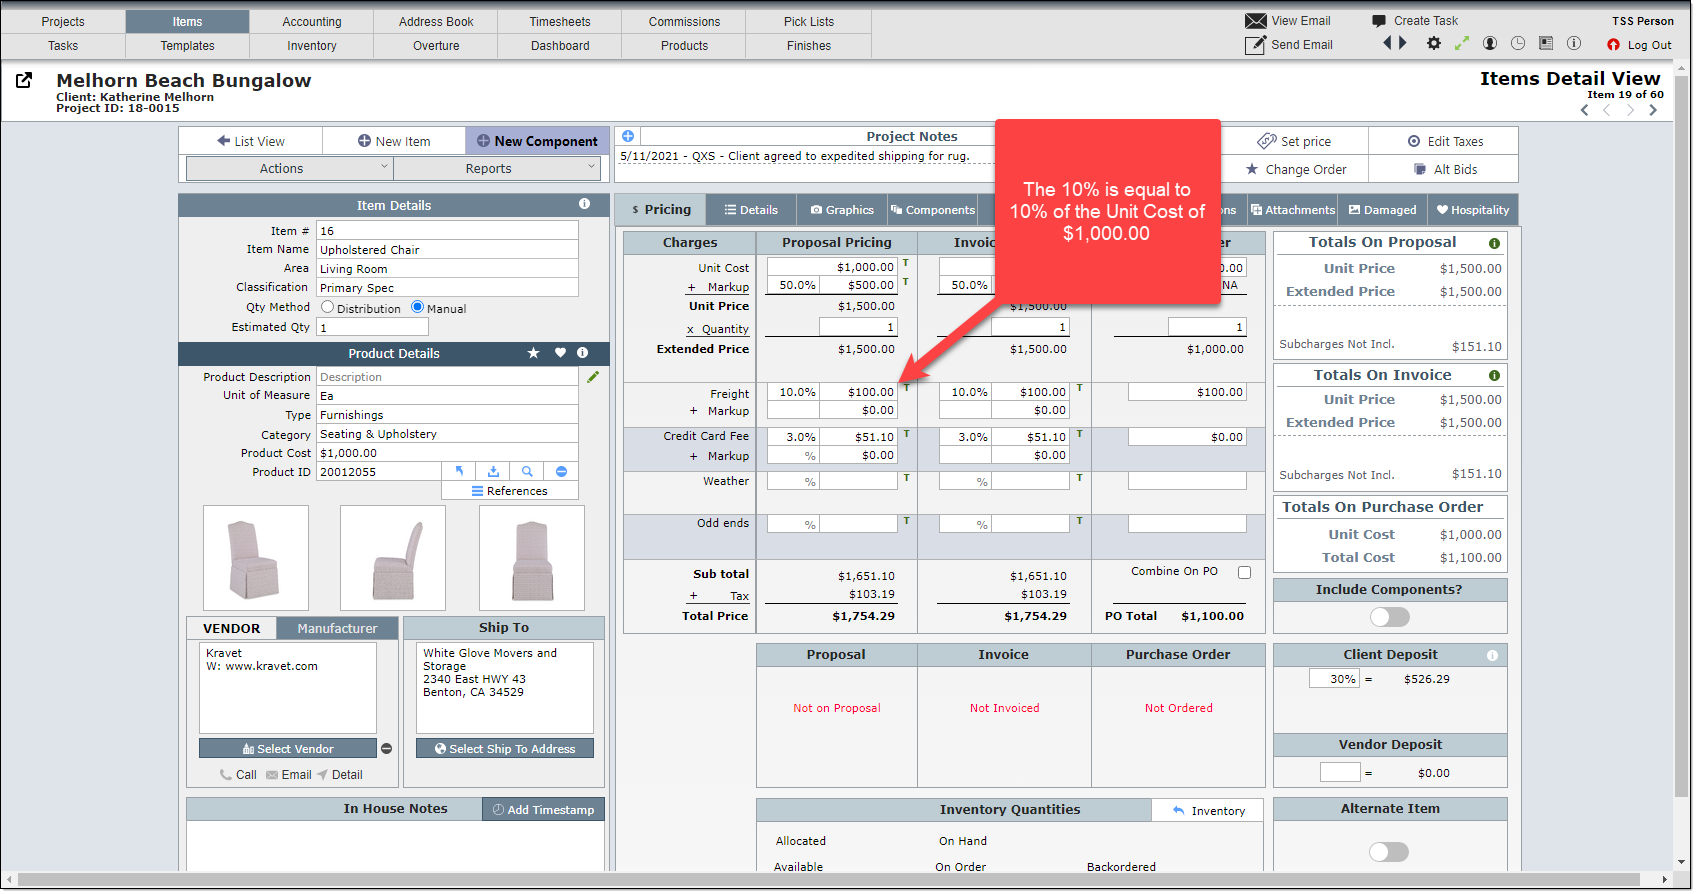Open the Actions dropdown
The width and height of the screenshot is (1696, 894).
coord(289,168)
